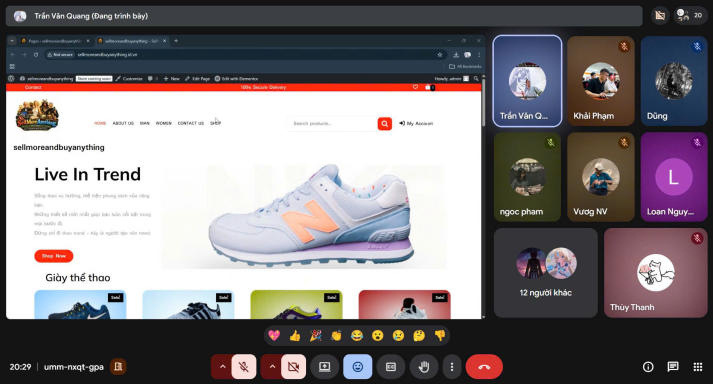Click the presentation vertical scrollbar
713x384 pixels.
483,196
